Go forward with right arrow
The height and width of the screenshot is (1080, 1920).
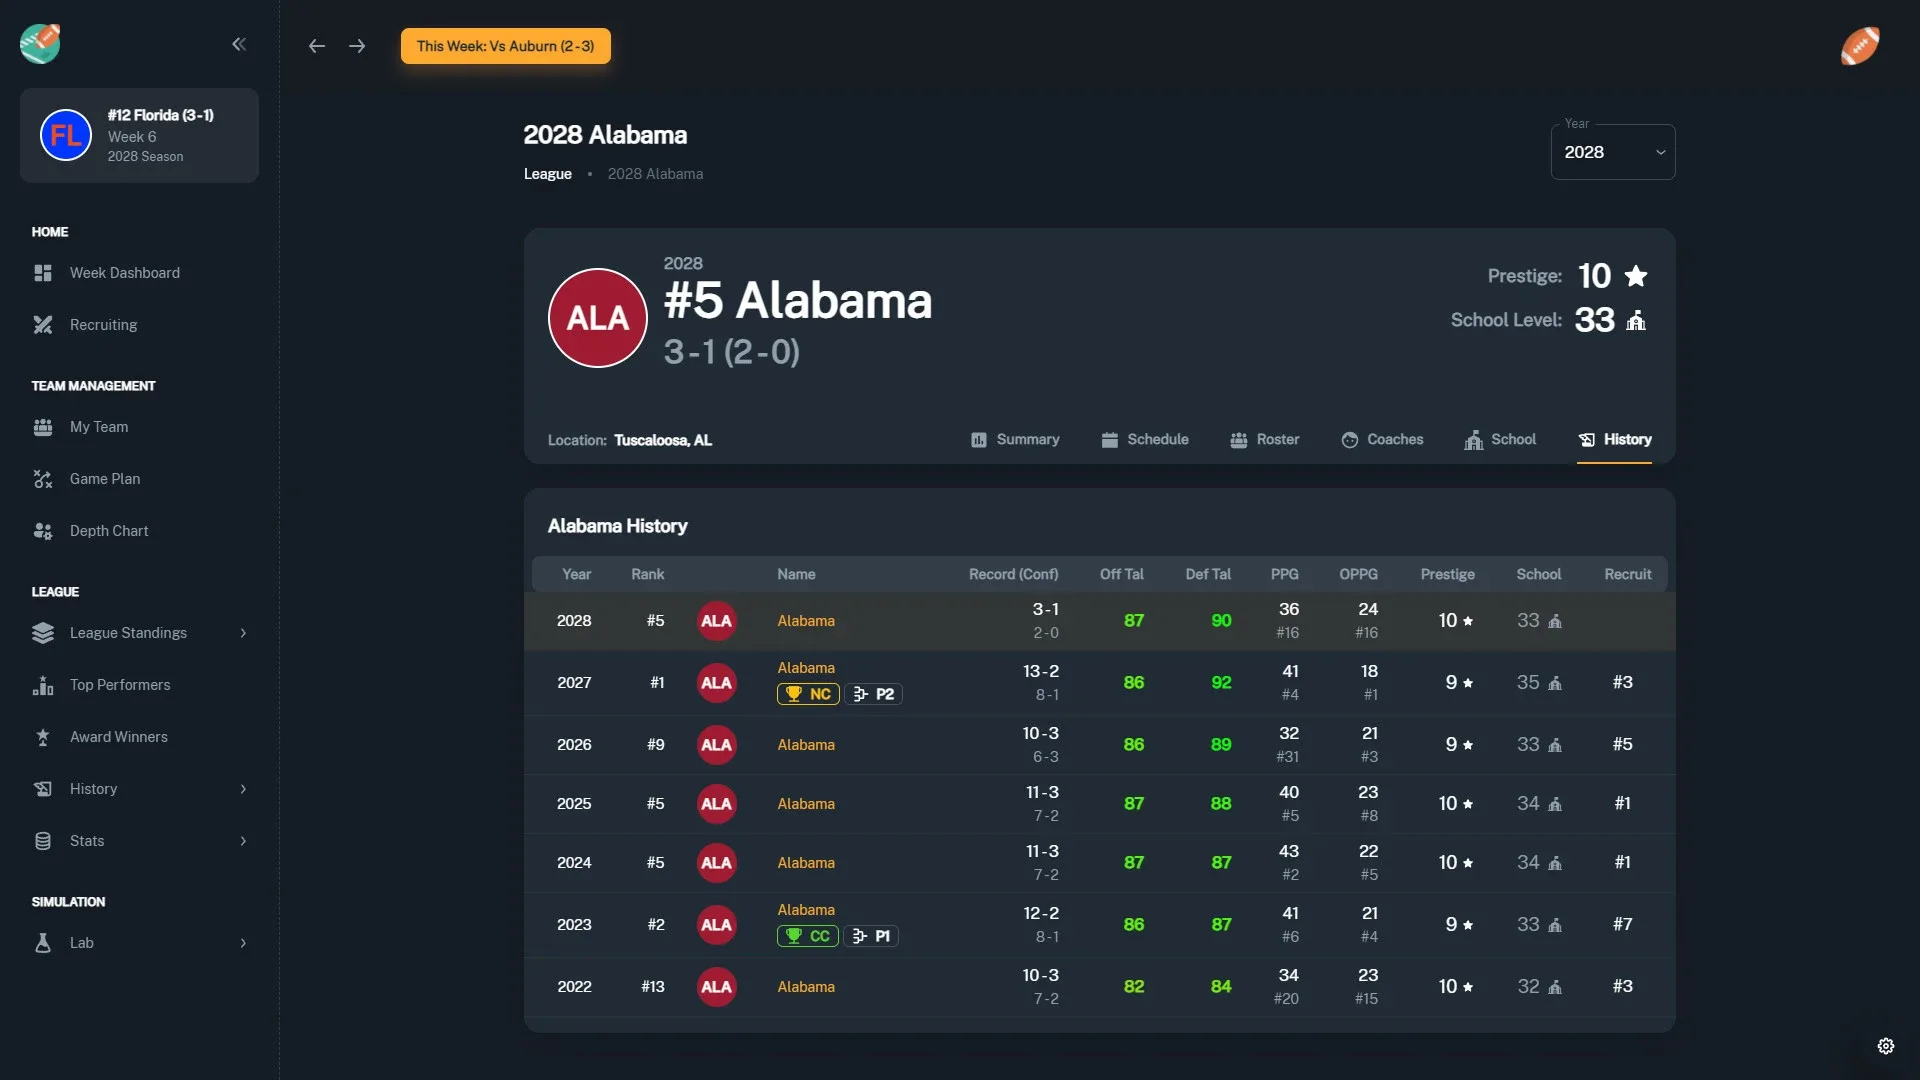[357, 46]
